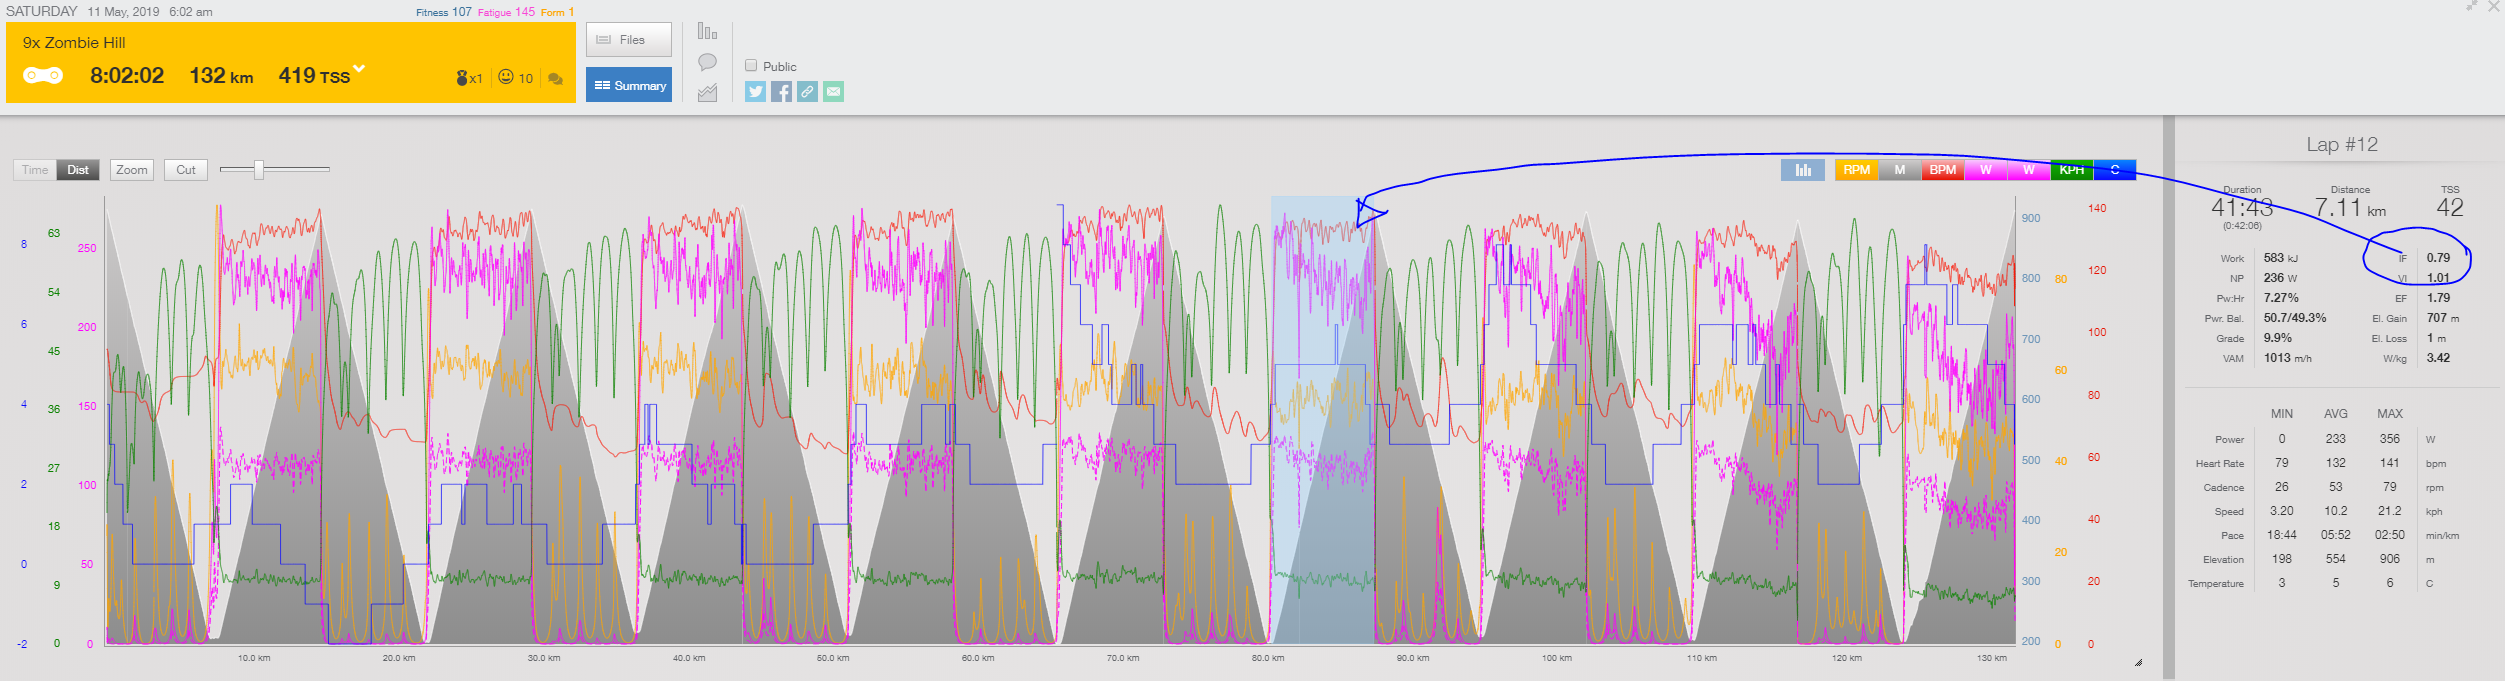Click the max Elevation 906 cell
2505x681 pixels.
2390,559
